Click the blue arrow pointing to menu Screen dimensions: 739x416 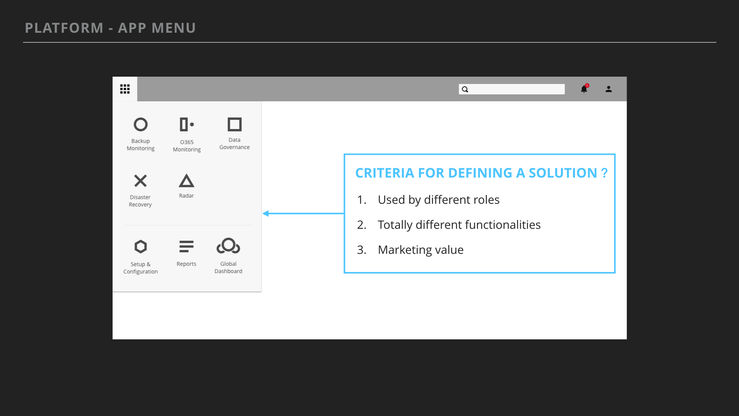303,213
